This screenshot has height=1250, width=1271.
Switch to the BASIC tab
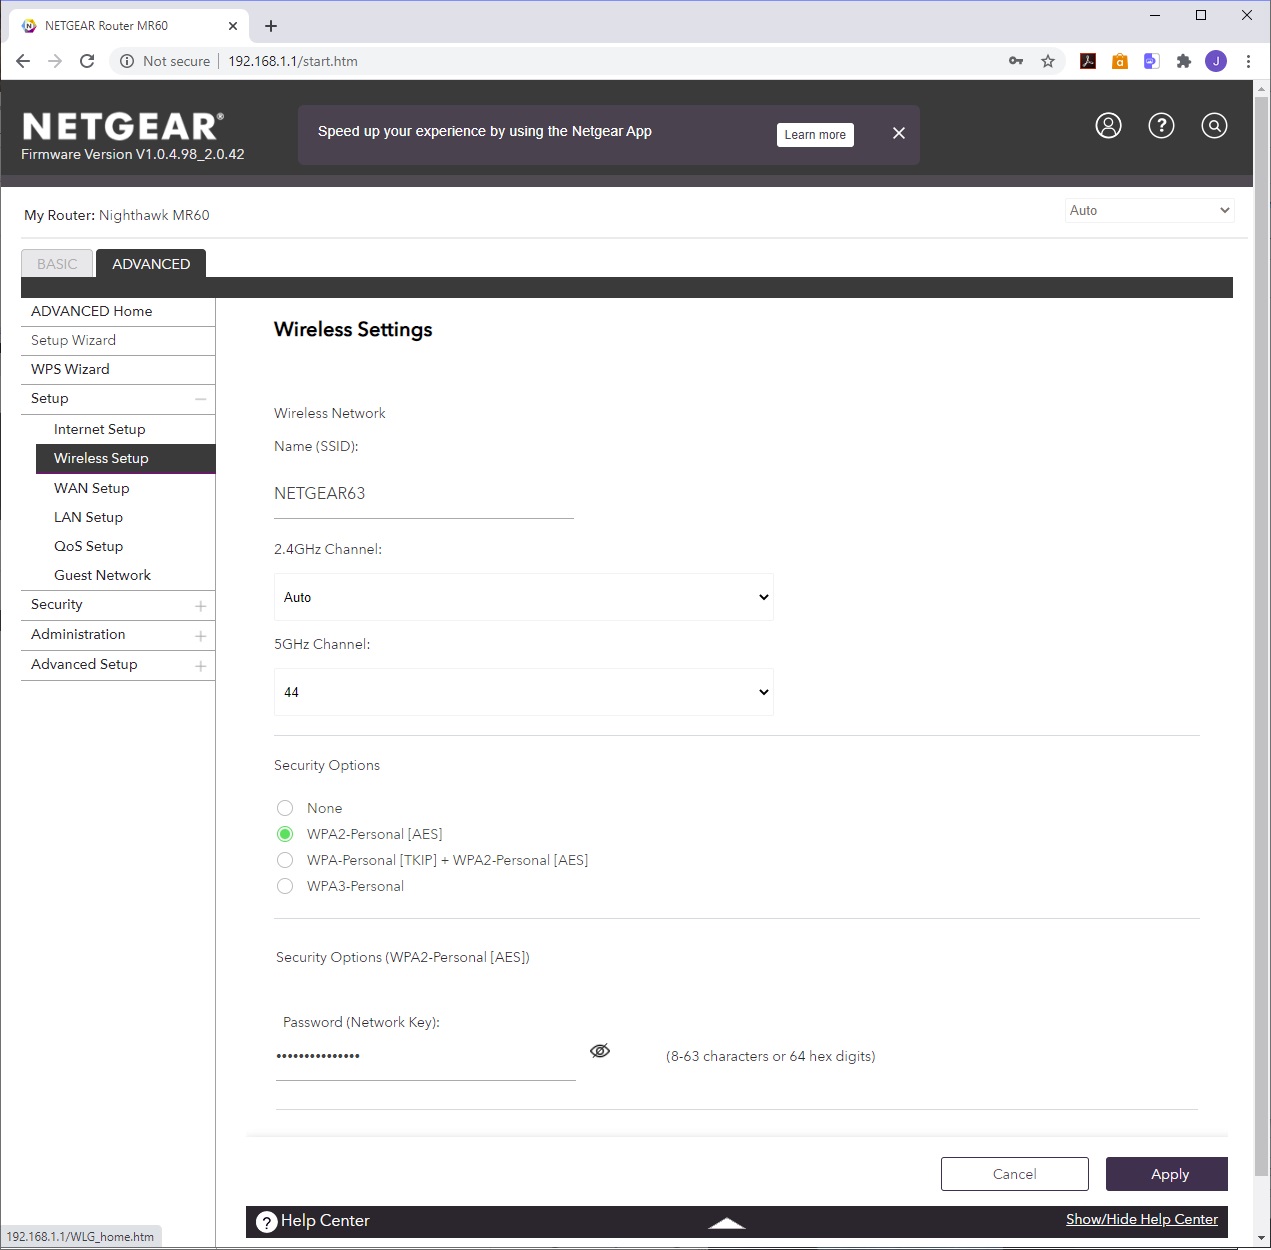pos(57,264)
